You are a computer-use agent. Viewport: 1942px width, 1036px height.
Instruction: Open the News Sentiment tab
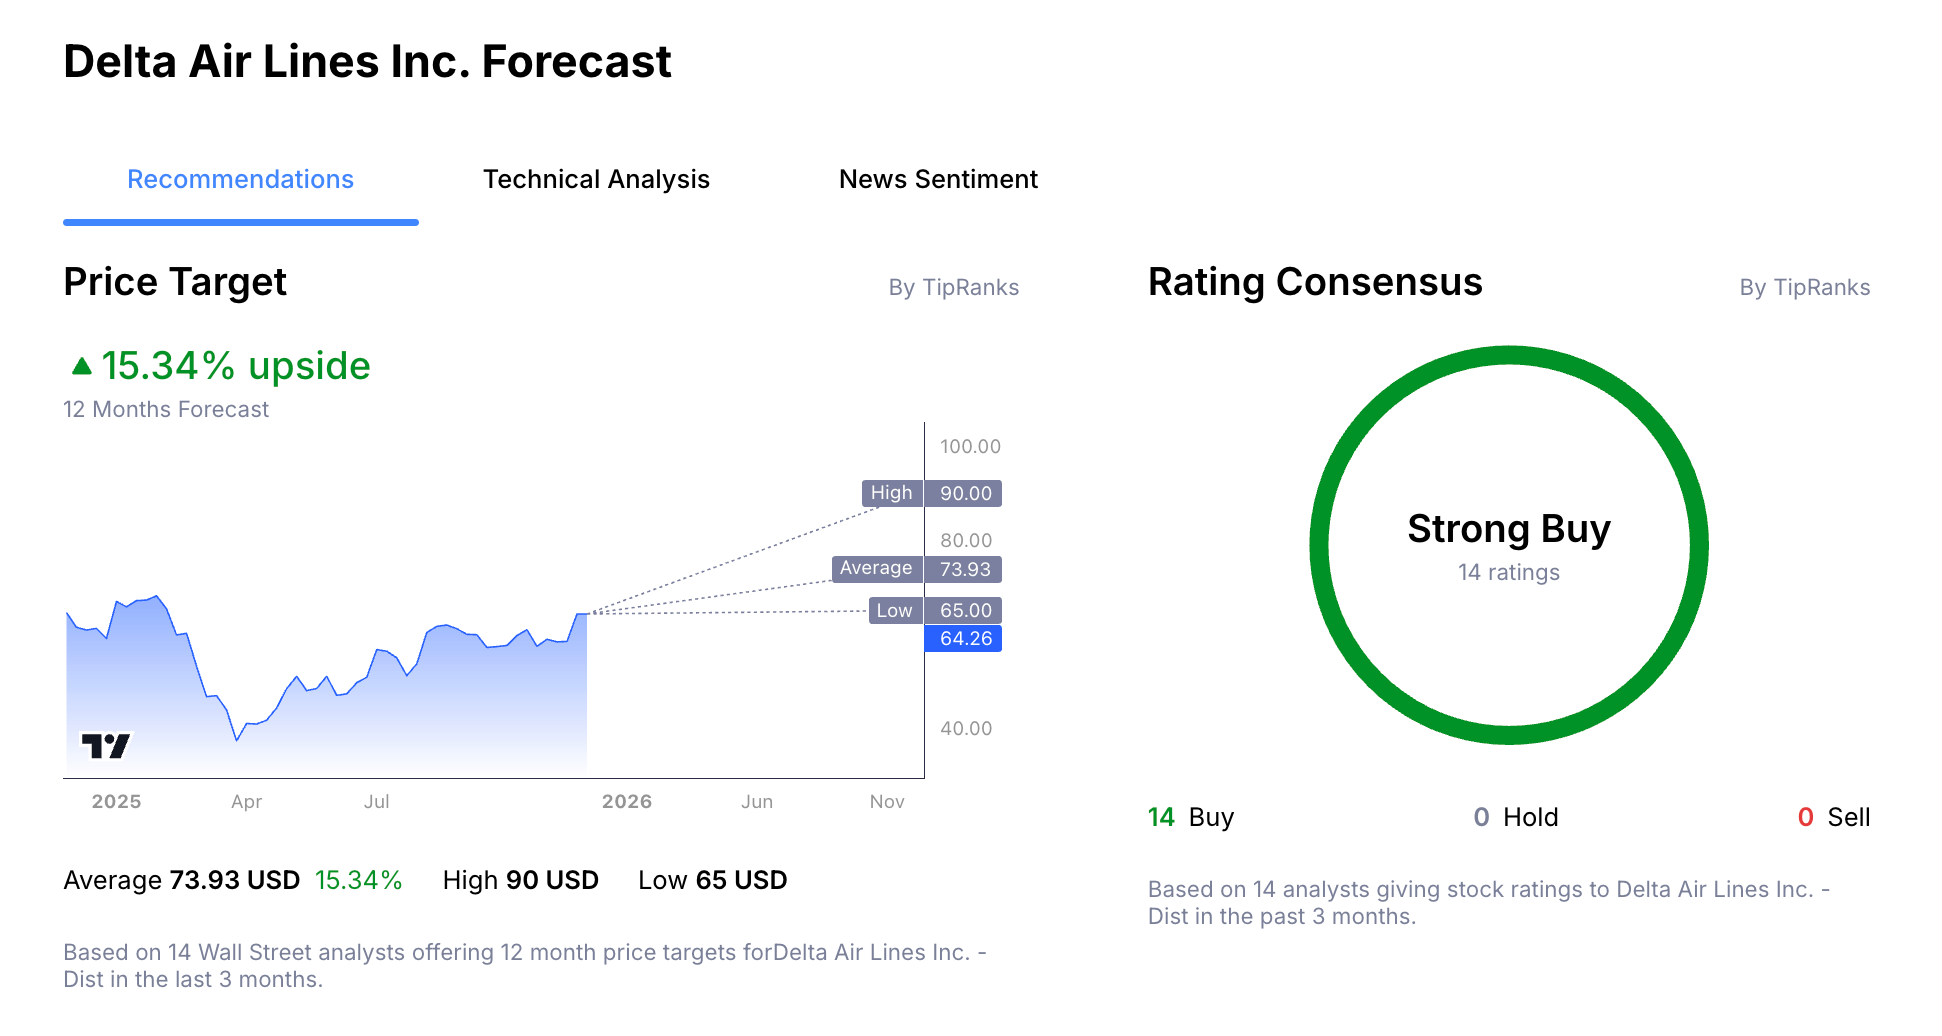click(938, 179)
